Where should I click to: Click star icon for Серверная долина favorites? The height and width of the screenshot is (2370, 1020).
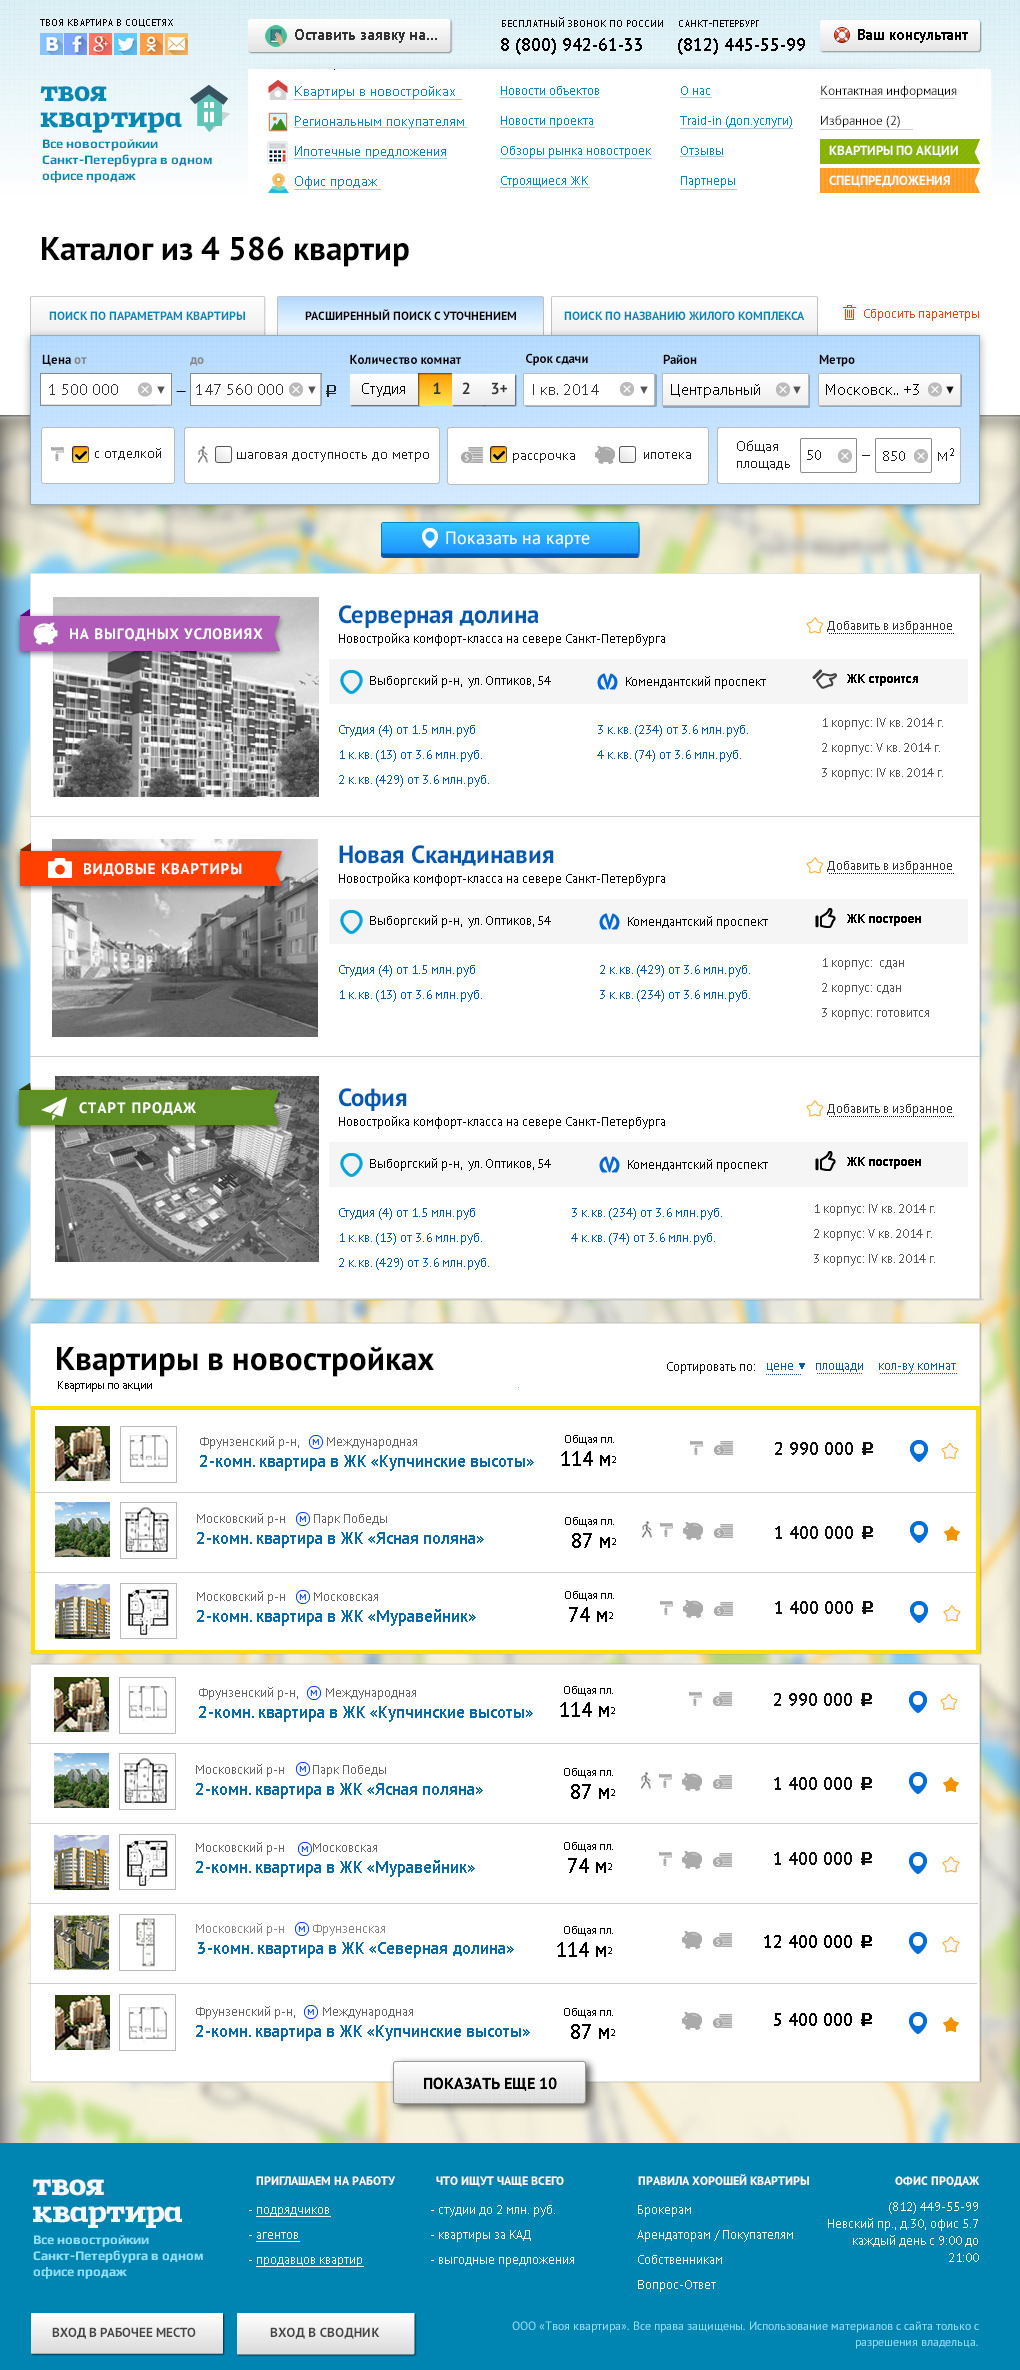coord(814,626)
